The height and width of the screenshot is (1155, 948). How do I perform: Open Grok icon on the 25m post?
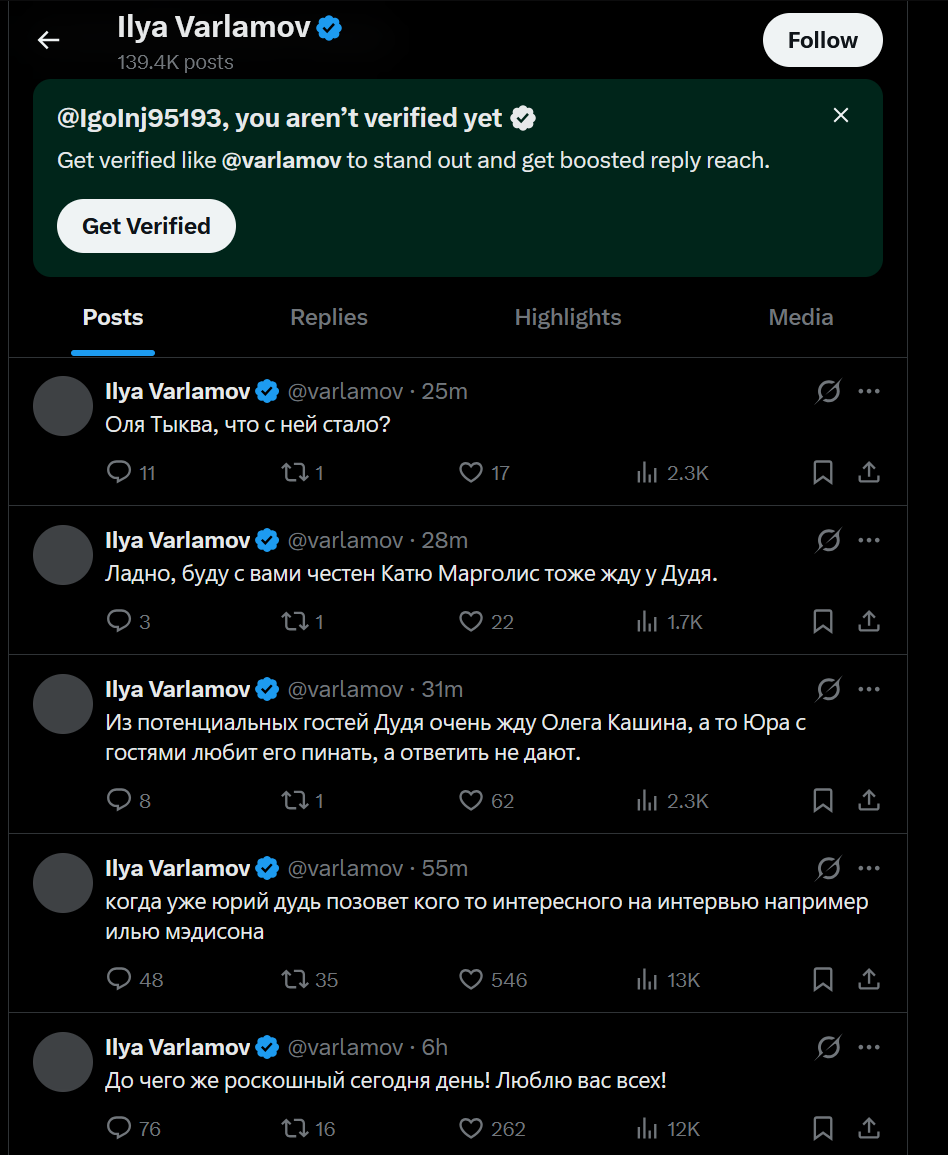pyautogui.click(x=828, y=391)
